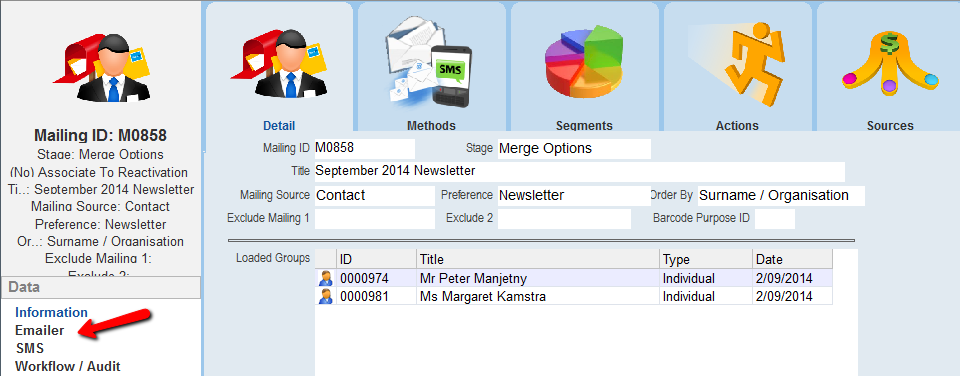Click sidebar text Stage: Merge Options

[100, 154]
